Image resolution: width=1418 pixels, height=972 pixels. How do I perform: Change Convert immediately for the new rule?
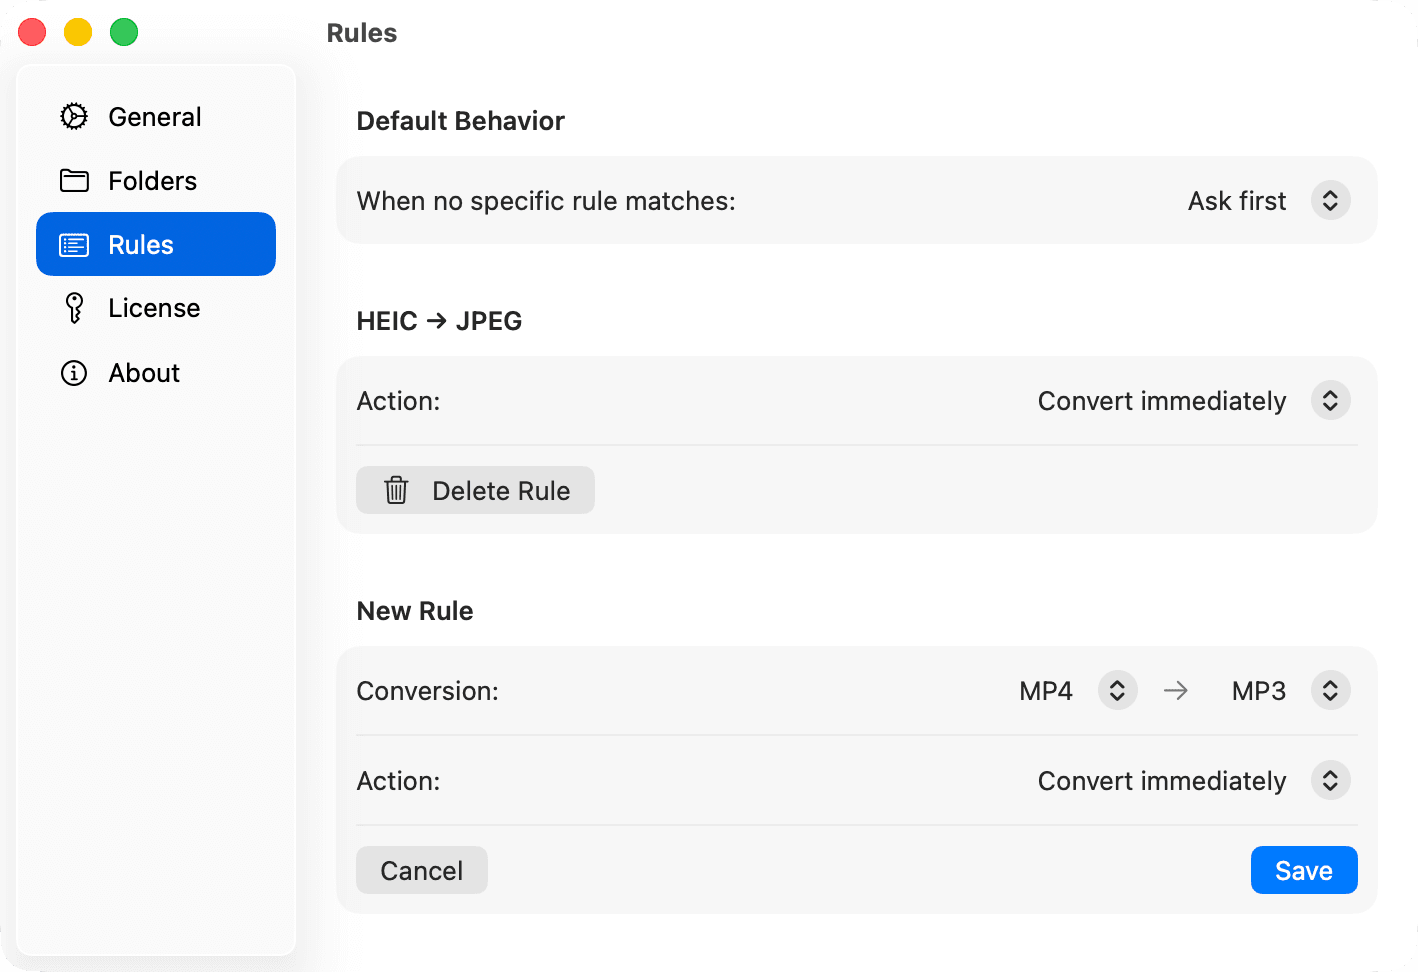pyautogui.click(x=1330, y=780)
